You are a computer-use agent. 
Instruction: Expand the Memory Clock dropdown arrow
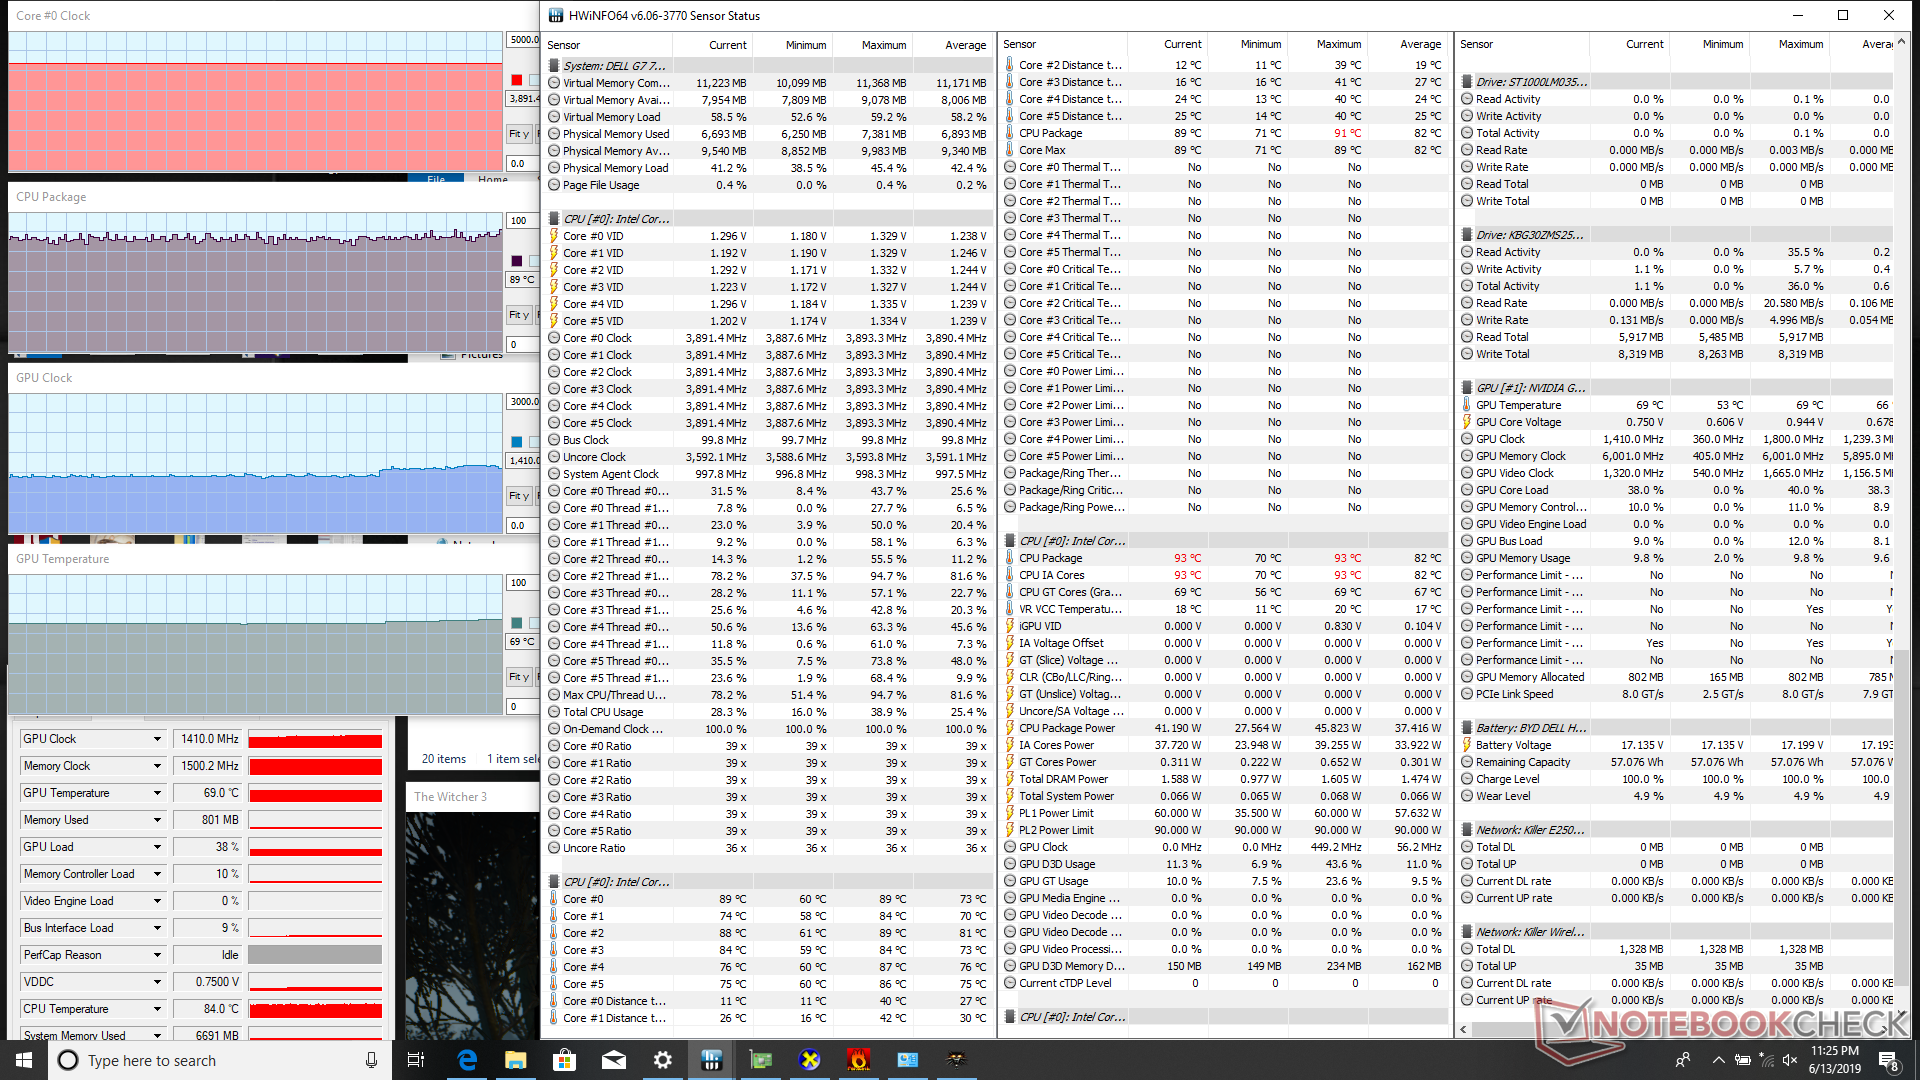pyautogui.click(x=157, y=766)
